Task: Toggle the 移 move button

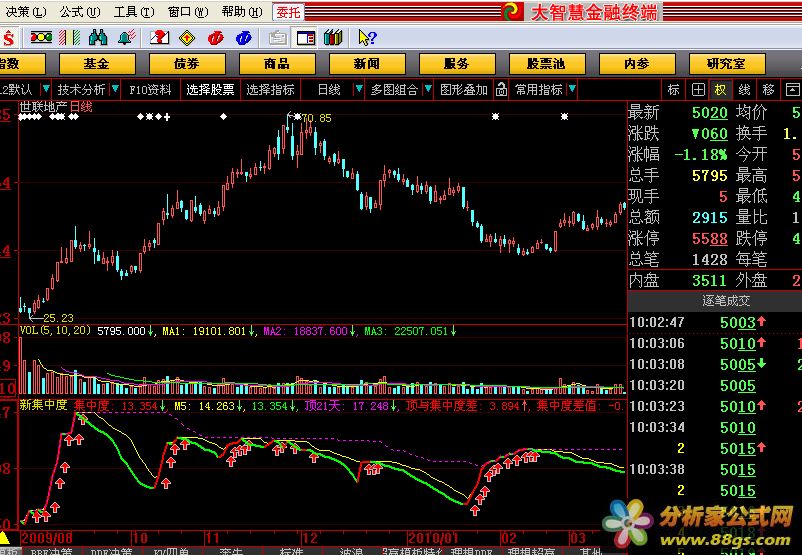Action: point(768,90)
